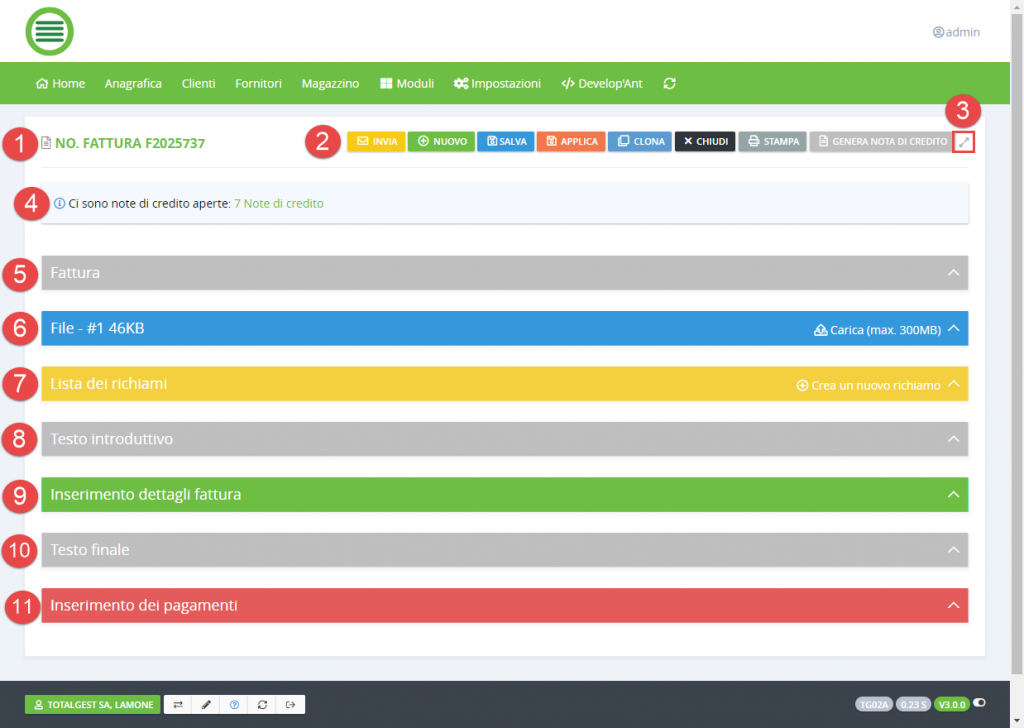This screenshot has height=728, width=1024.
Task: Click the reload icon in footer bar
Action: (x=262, y=705)
